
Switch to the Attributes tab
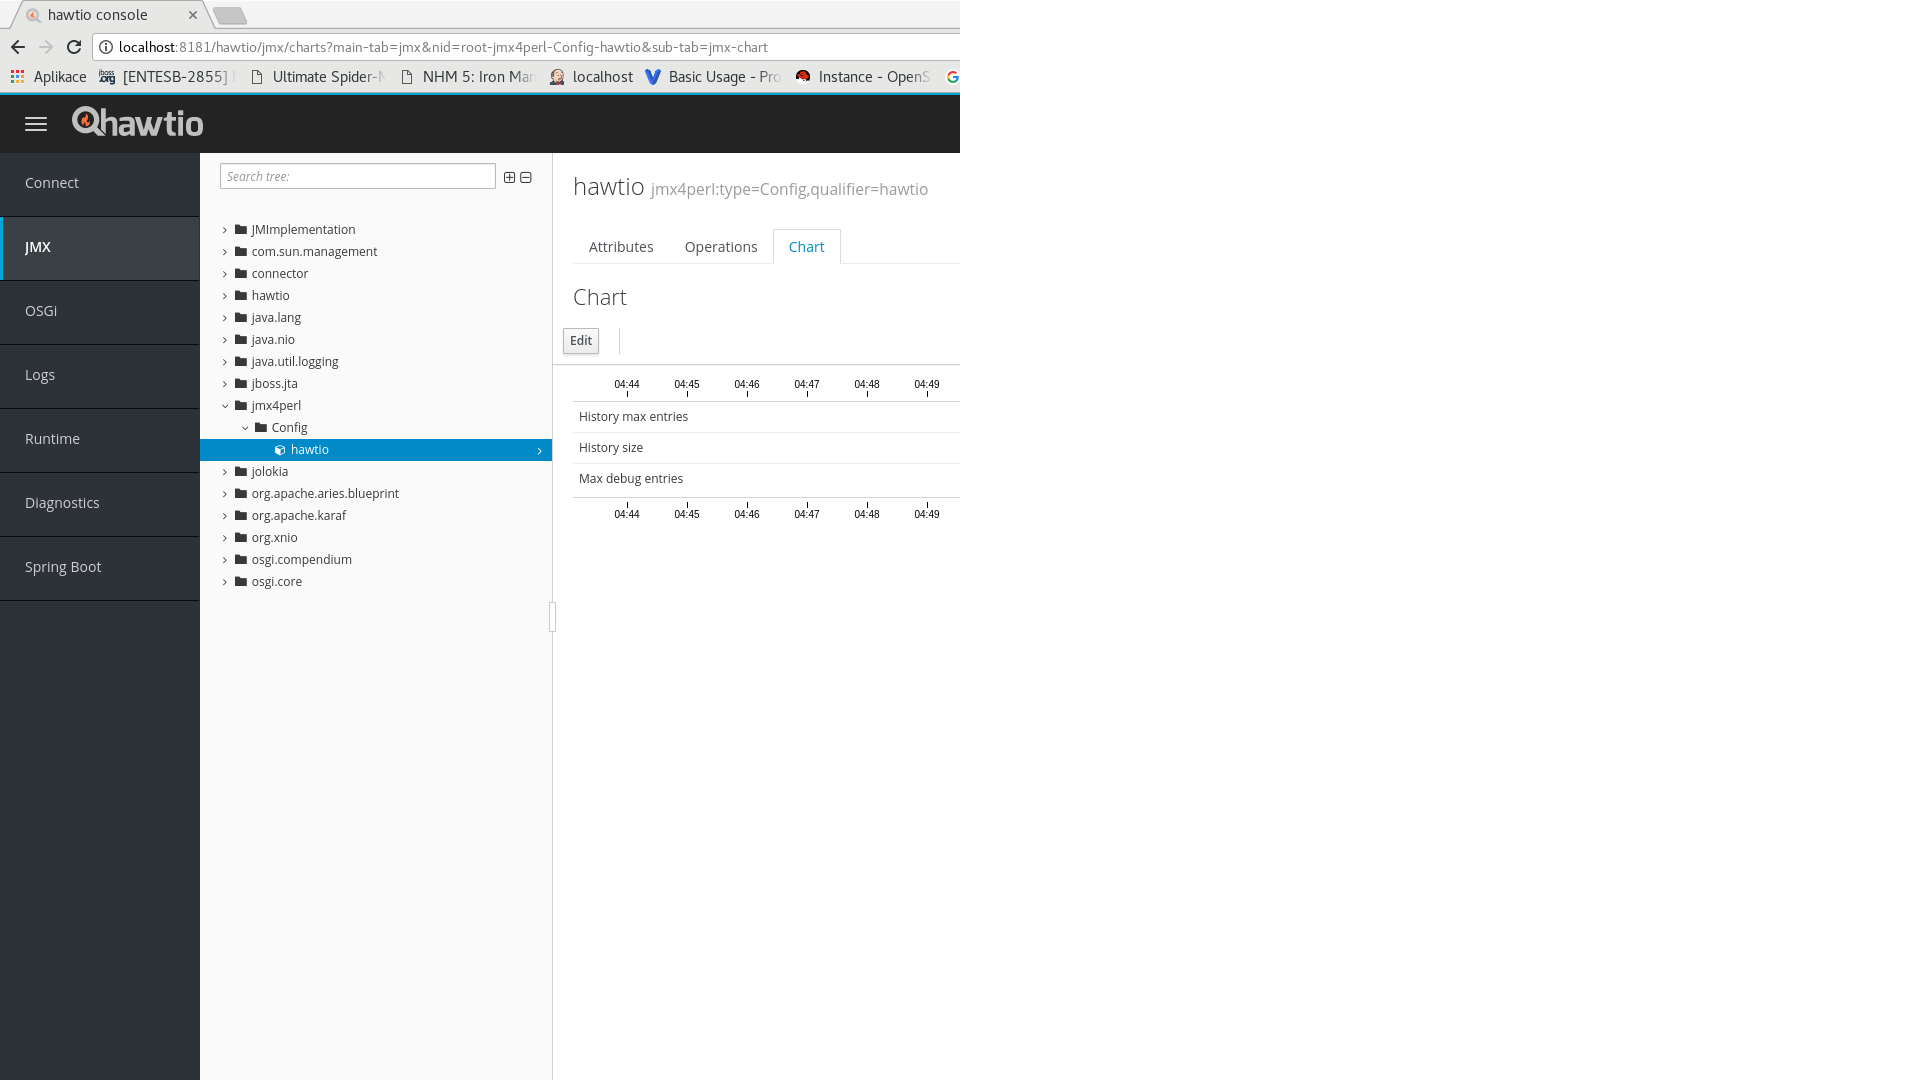[620, 247]
